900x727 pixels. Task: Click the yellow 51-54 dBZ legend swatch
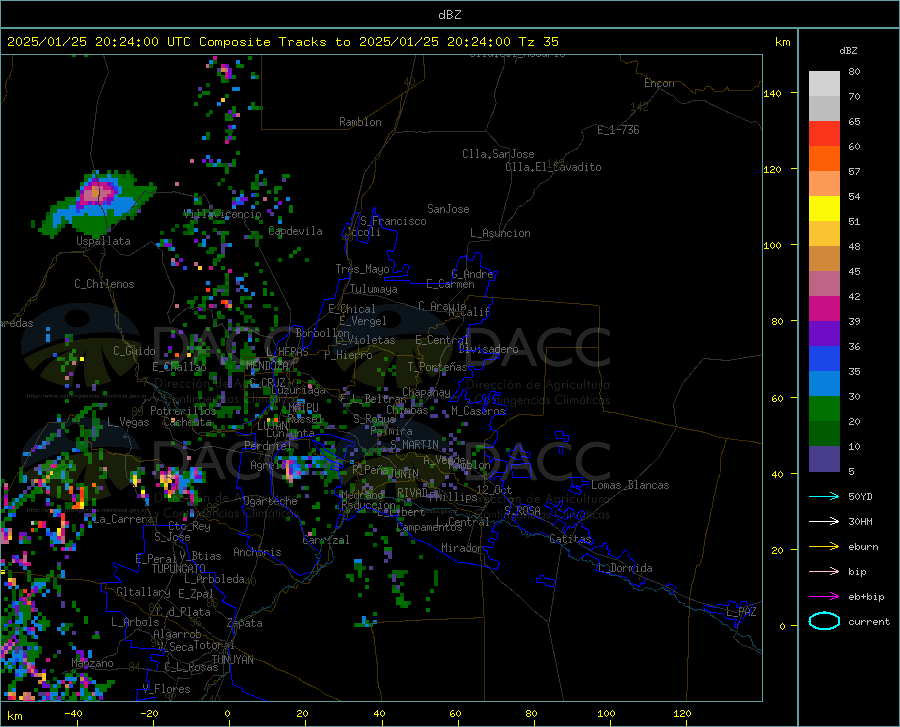(824, 209)
